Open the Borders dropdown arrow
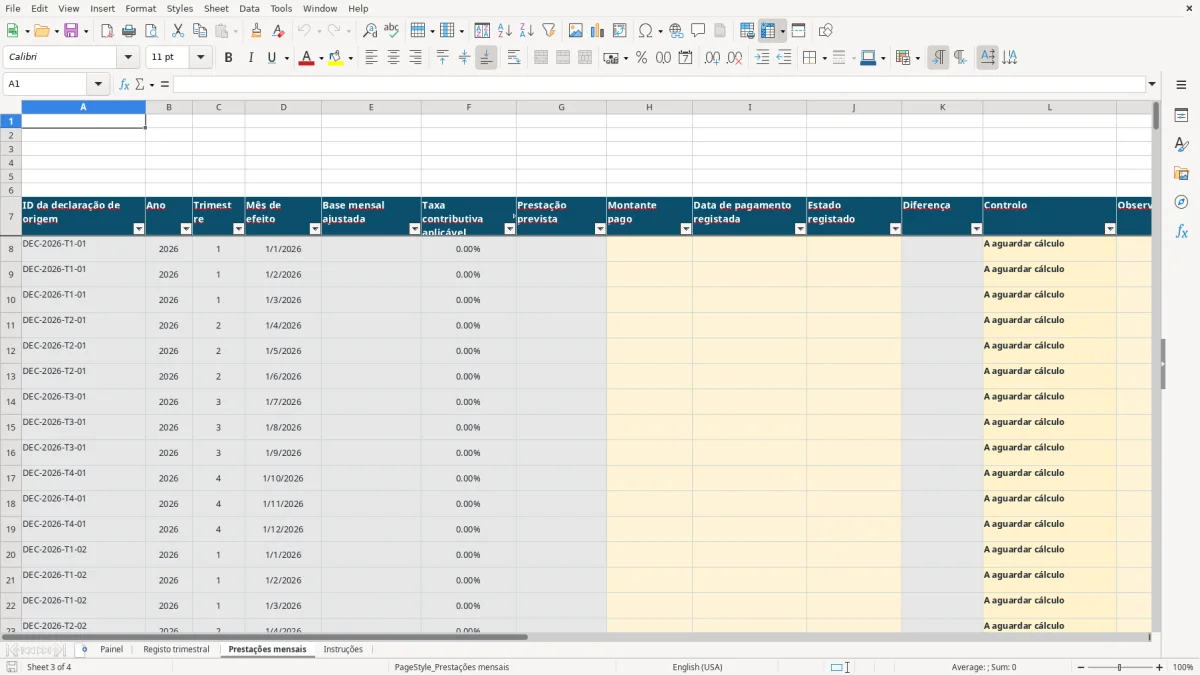Viewport: 1200px width, 675px height. pyautogui.click(x=824, y=58)
